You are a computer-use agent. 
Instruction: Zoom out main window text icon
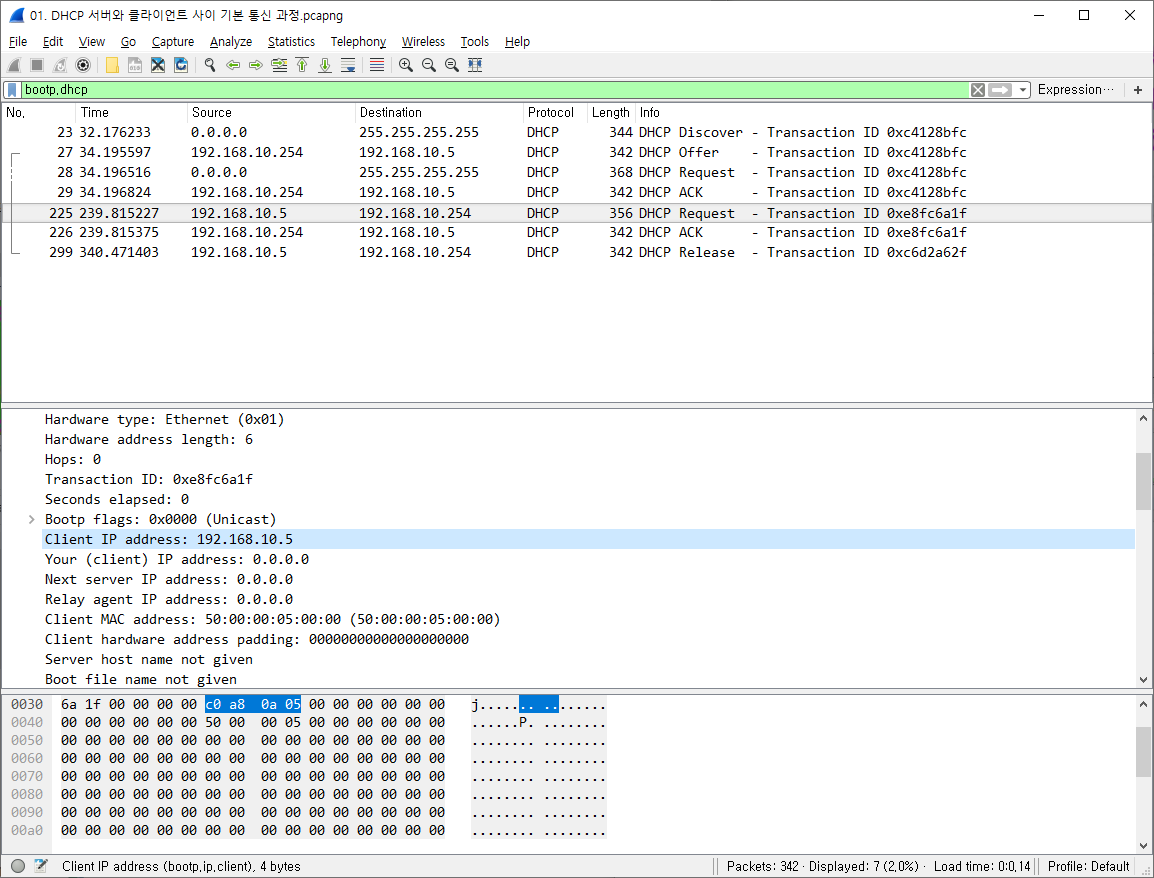click(x=428, y=66)
